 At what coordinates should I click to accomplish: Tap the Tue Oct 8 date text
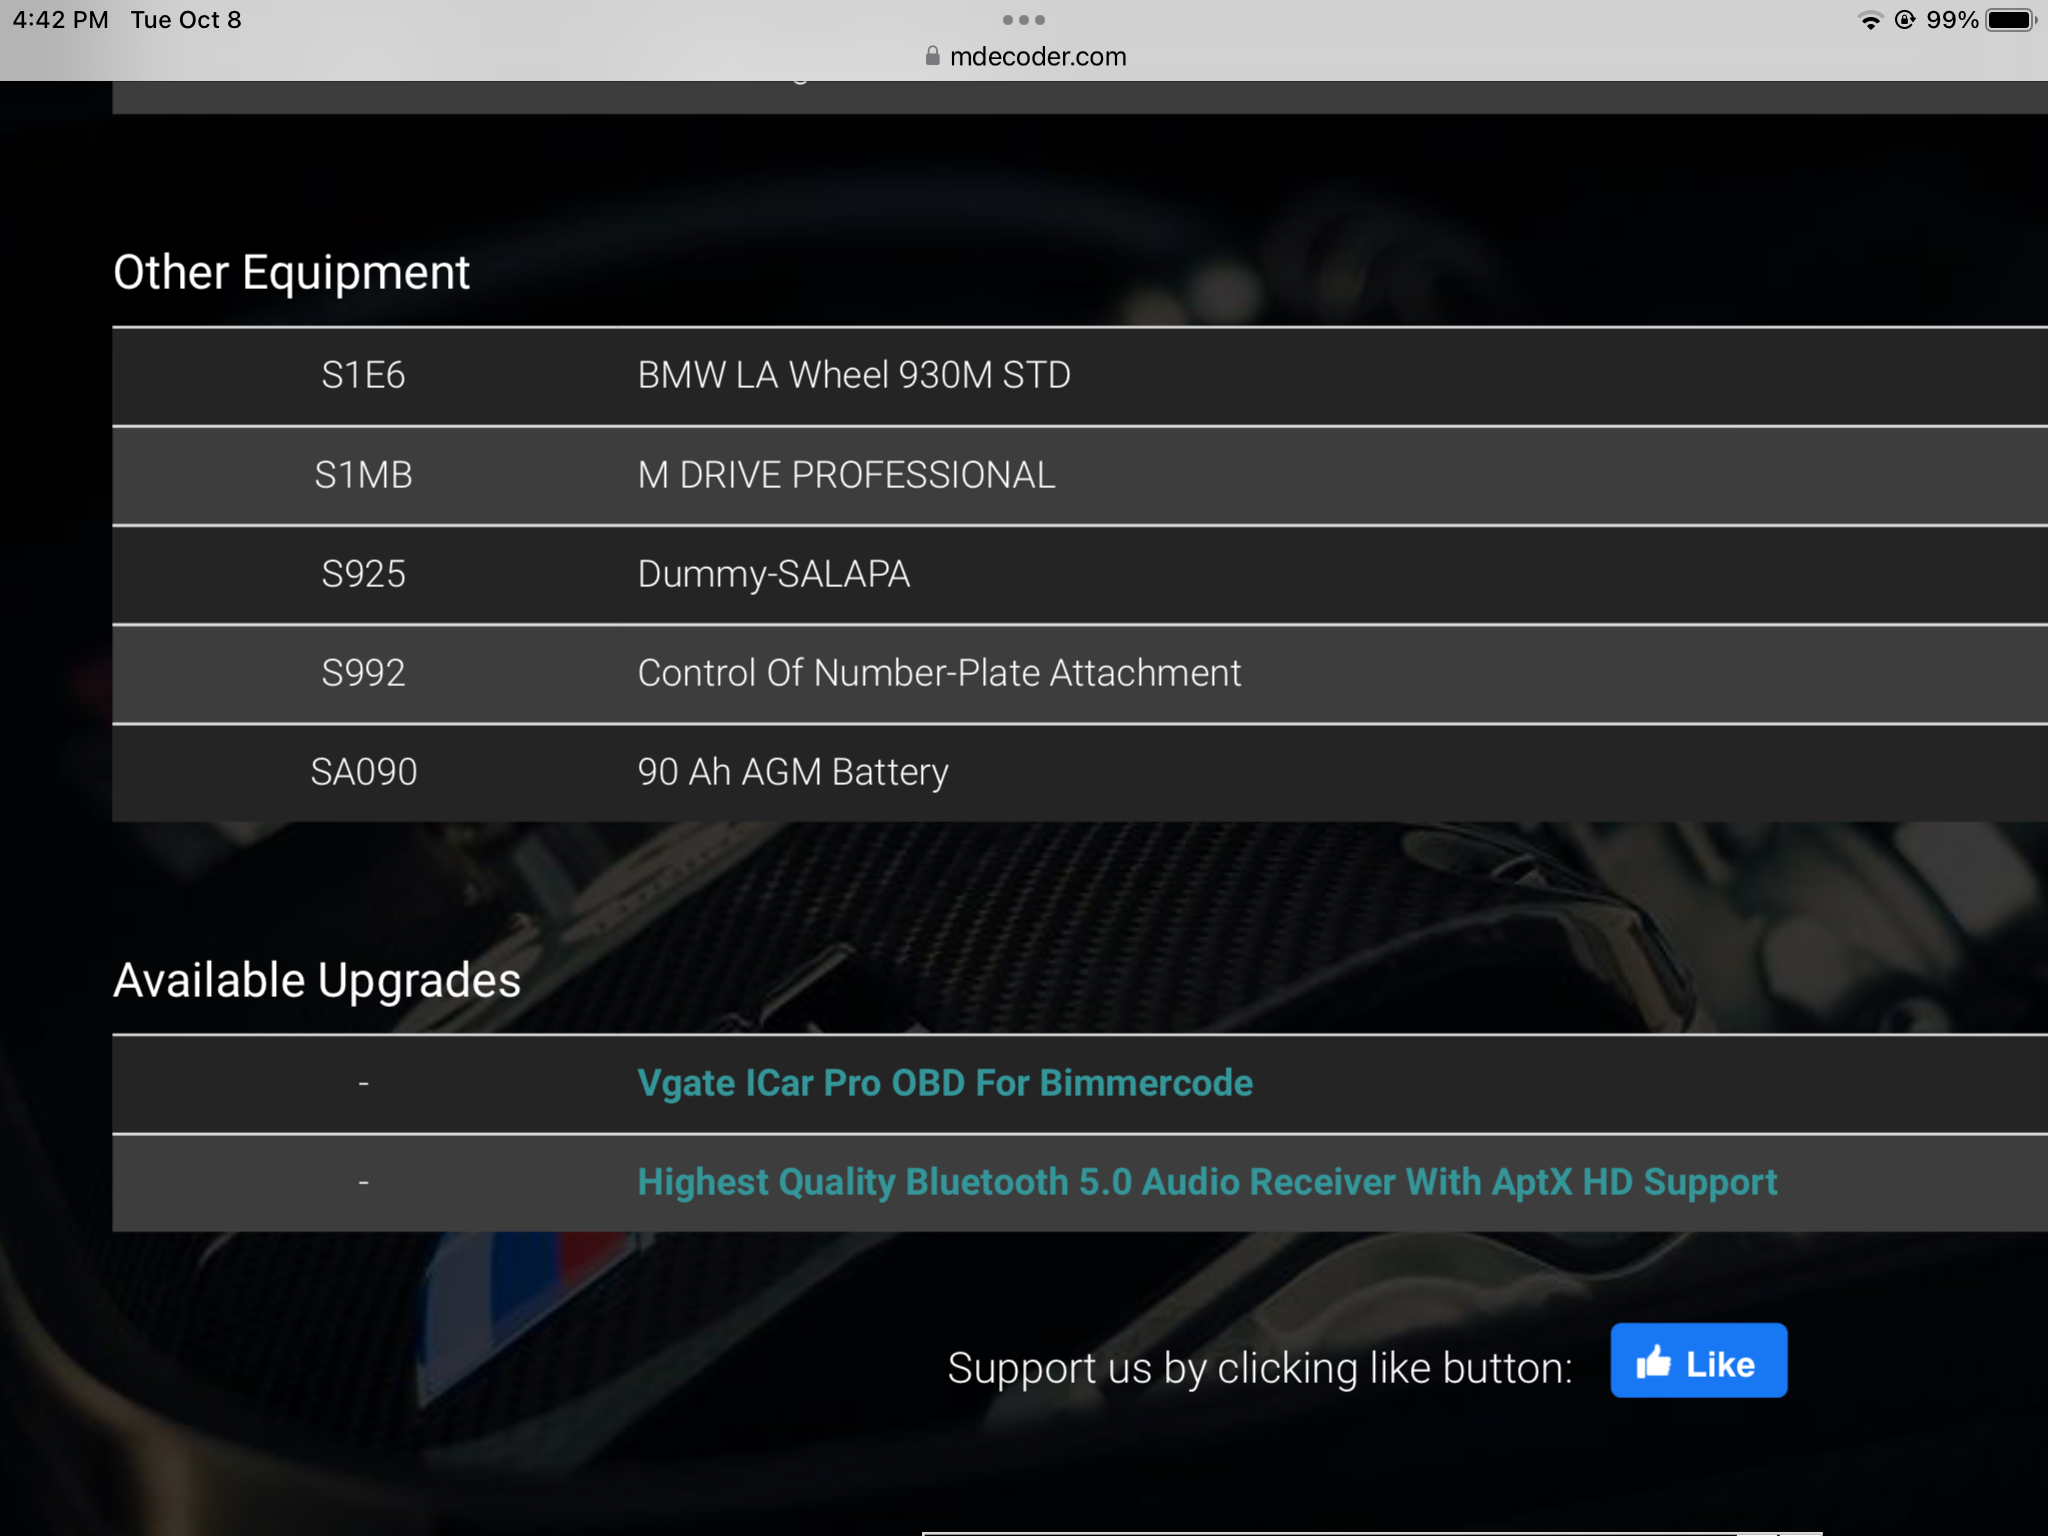click(x=186, y=20)
